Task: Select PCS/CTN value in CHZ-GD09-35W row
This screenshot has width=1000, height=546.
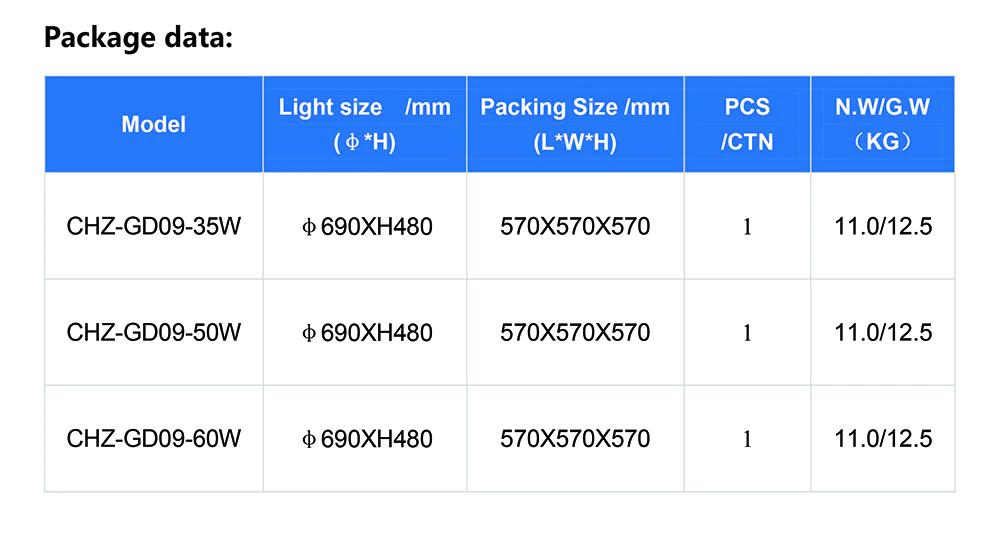Action: pyautogui.click(x=747, y=228)
